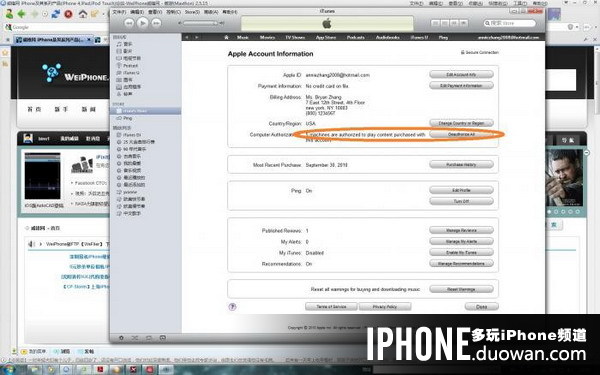Viewport: 600px width, 375px height.
Task: Go to the iTunes Store home icon
Action: click(x=226, y=37)
